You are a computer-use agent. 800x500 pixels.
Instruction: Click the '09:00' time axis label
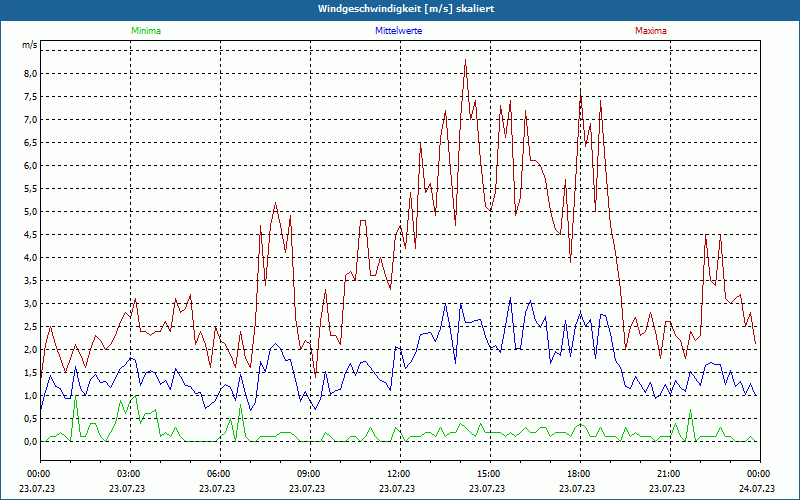click(307, 474)
